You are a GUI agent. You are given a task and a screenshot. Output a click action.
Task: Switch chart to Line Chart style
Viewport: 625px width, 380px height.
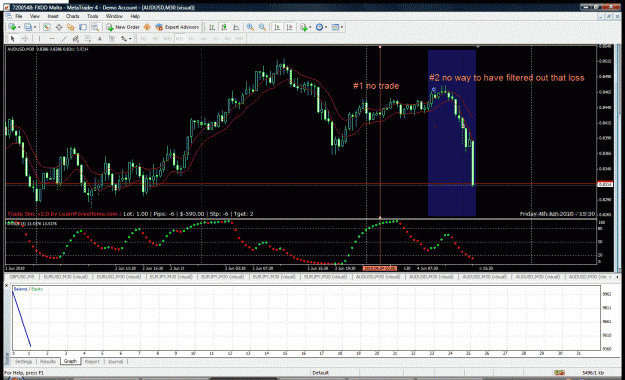click(236, 27)
